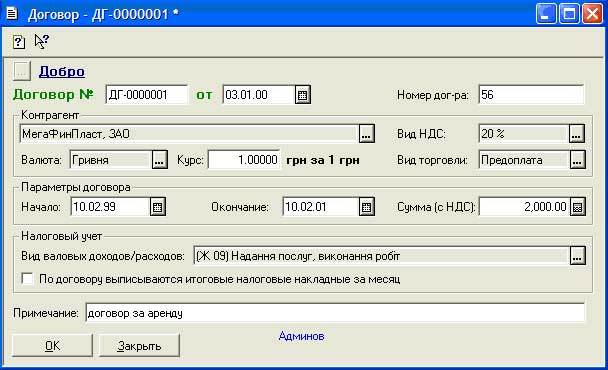This screenshot has height=370, width=608.
Task: Click the small button beside Добро
Action: [21, 71]
